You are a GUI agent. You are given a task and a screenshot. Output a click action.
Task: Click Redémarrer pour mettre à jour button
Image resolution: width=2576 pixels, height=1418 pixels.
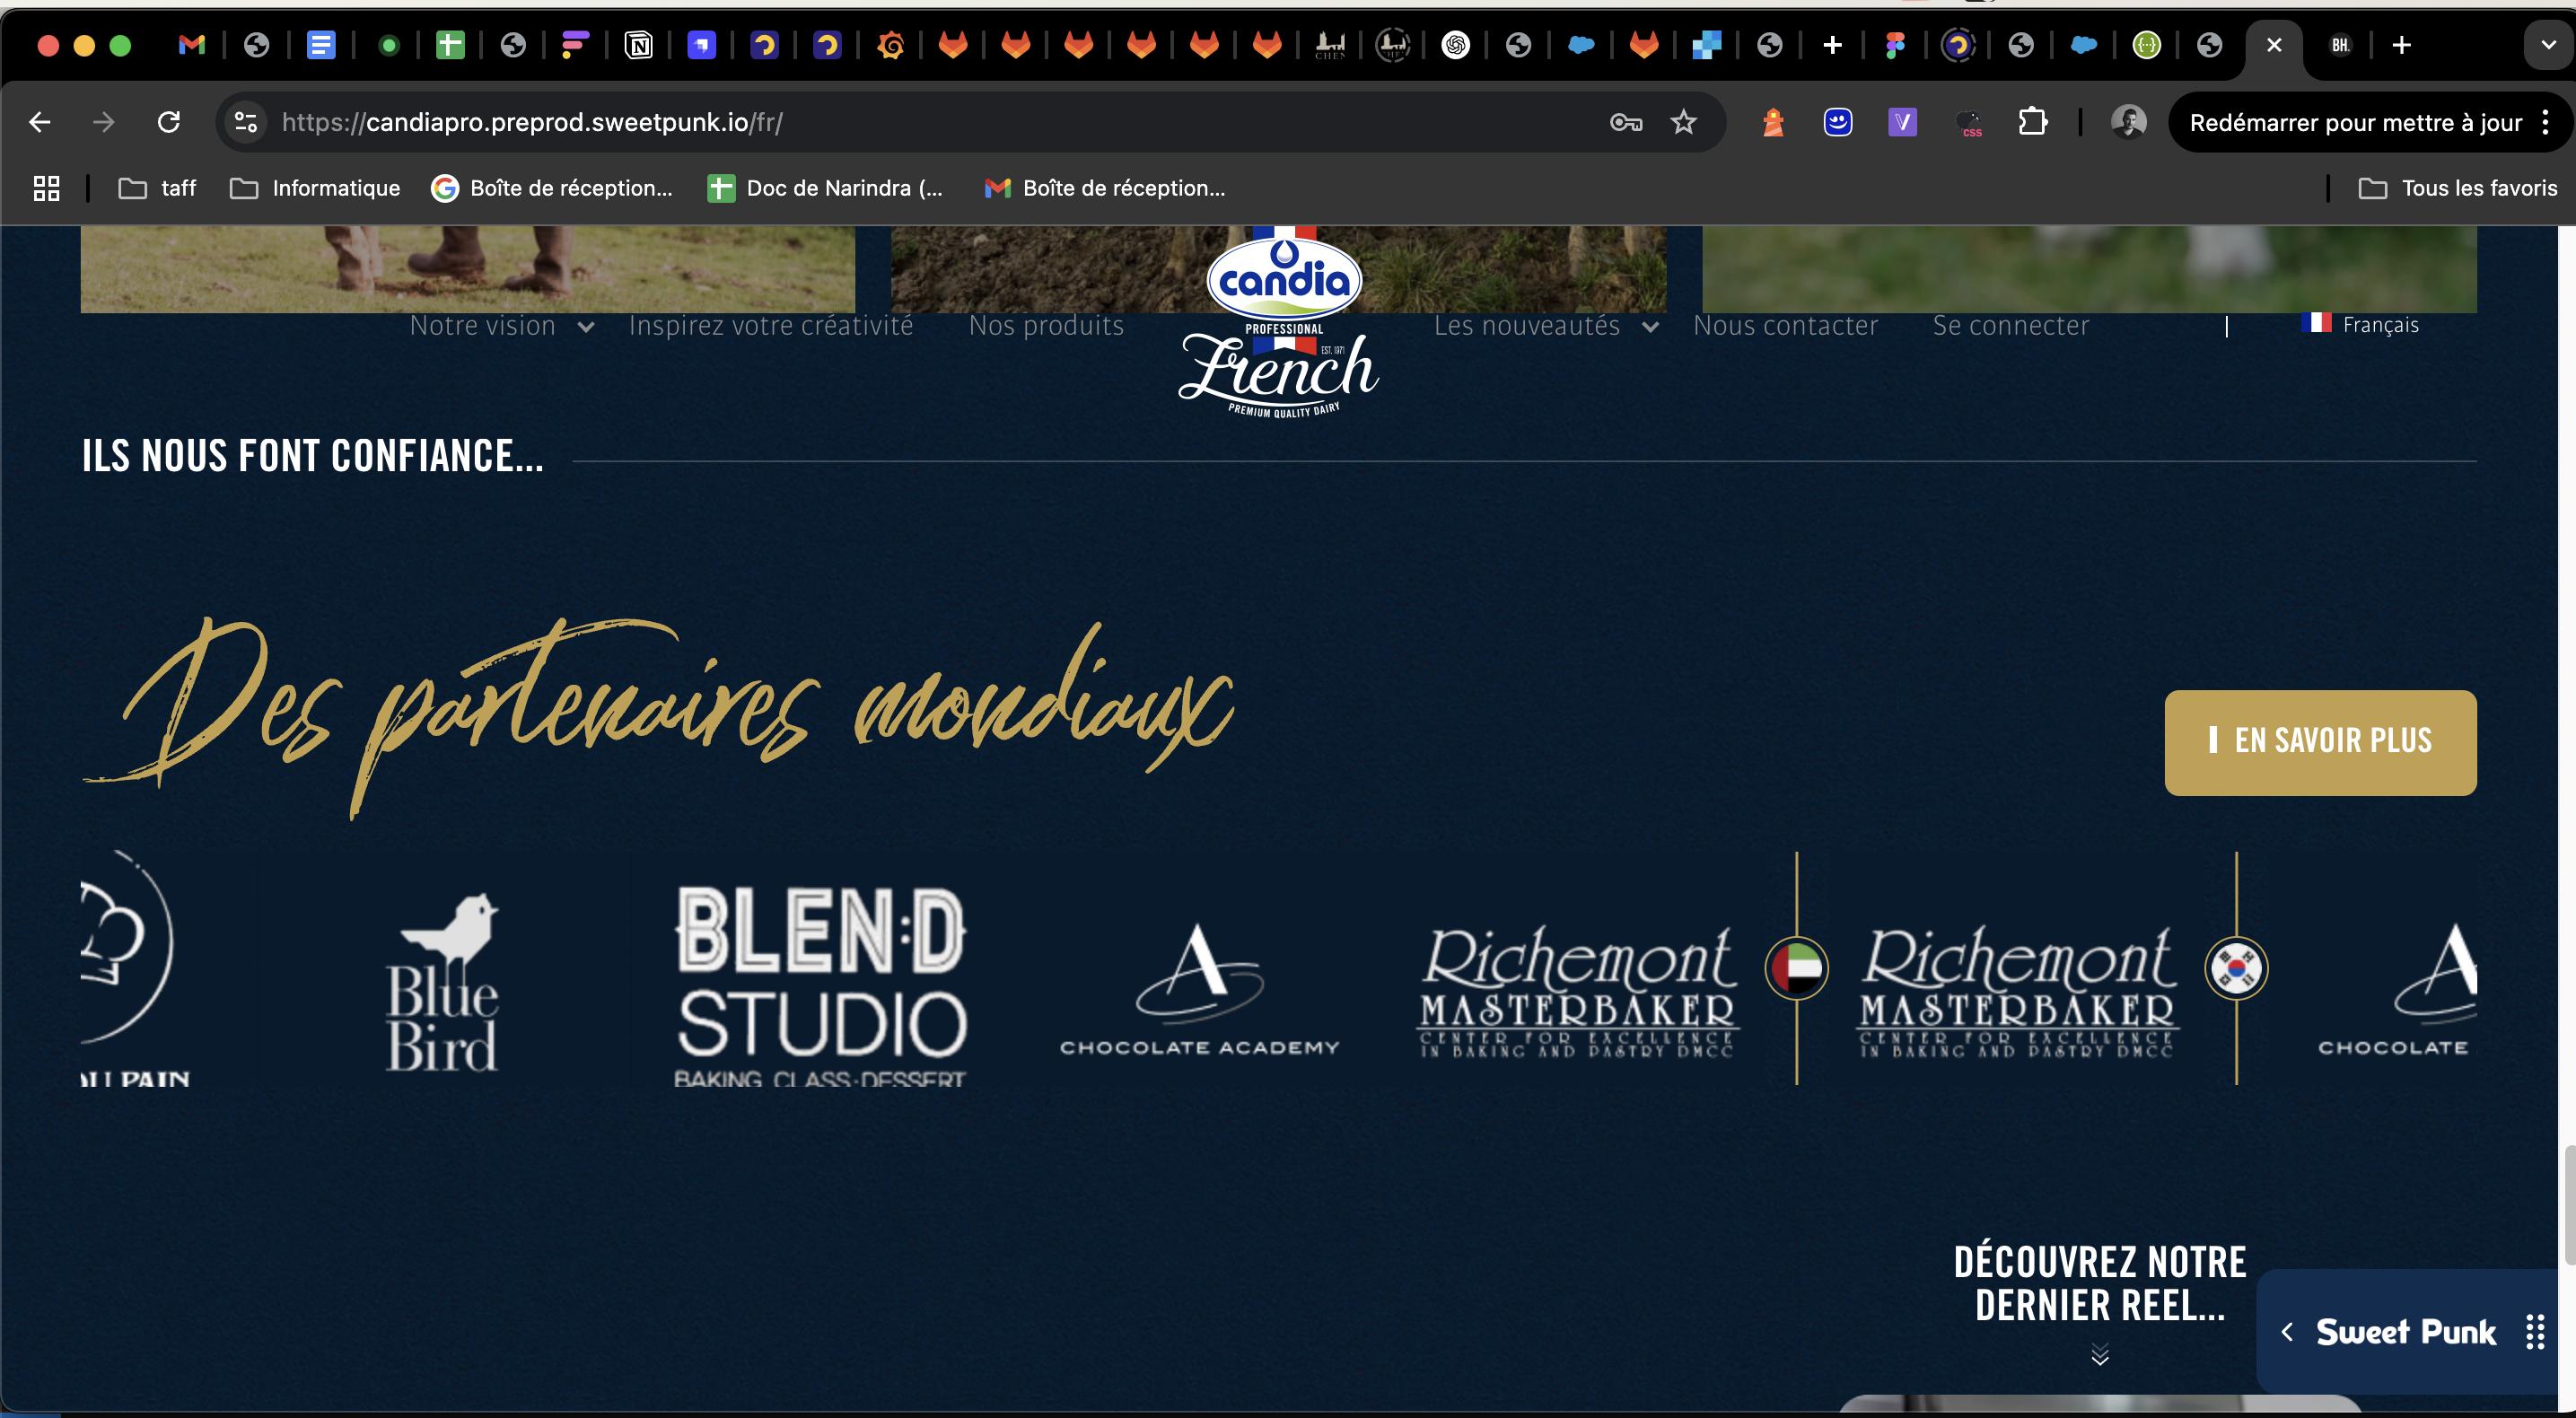(2355, 122)
